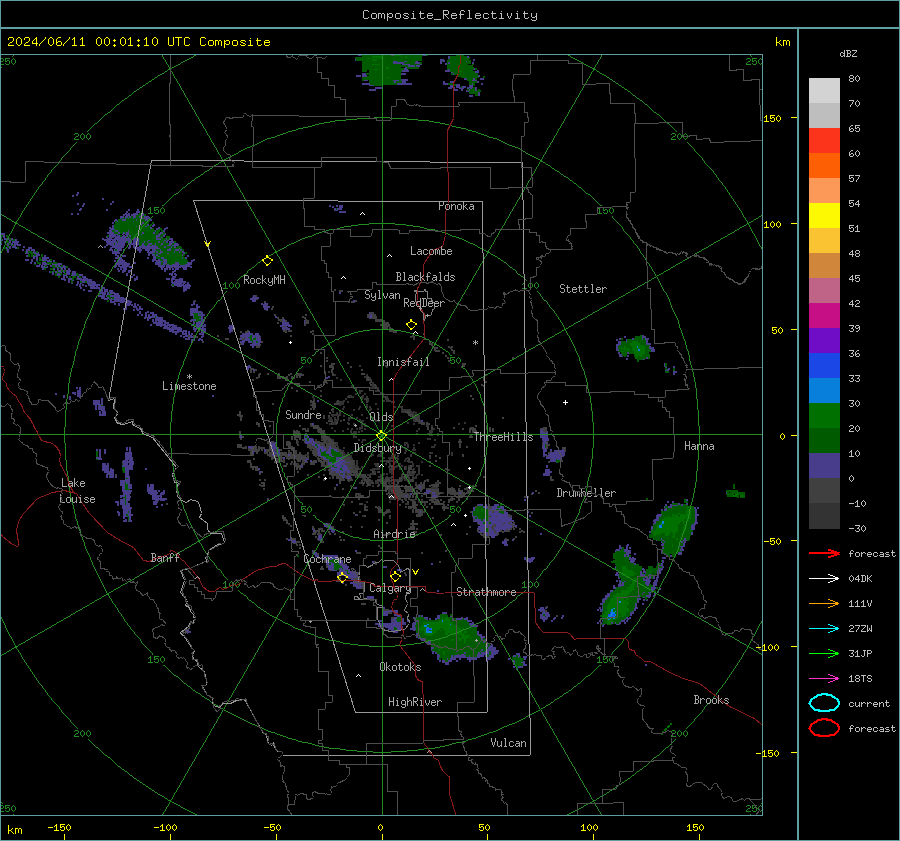Click the Composite_Reflectivity title
Screen dimensions: 900x841
pyautogui.click(x=450, y=15)
